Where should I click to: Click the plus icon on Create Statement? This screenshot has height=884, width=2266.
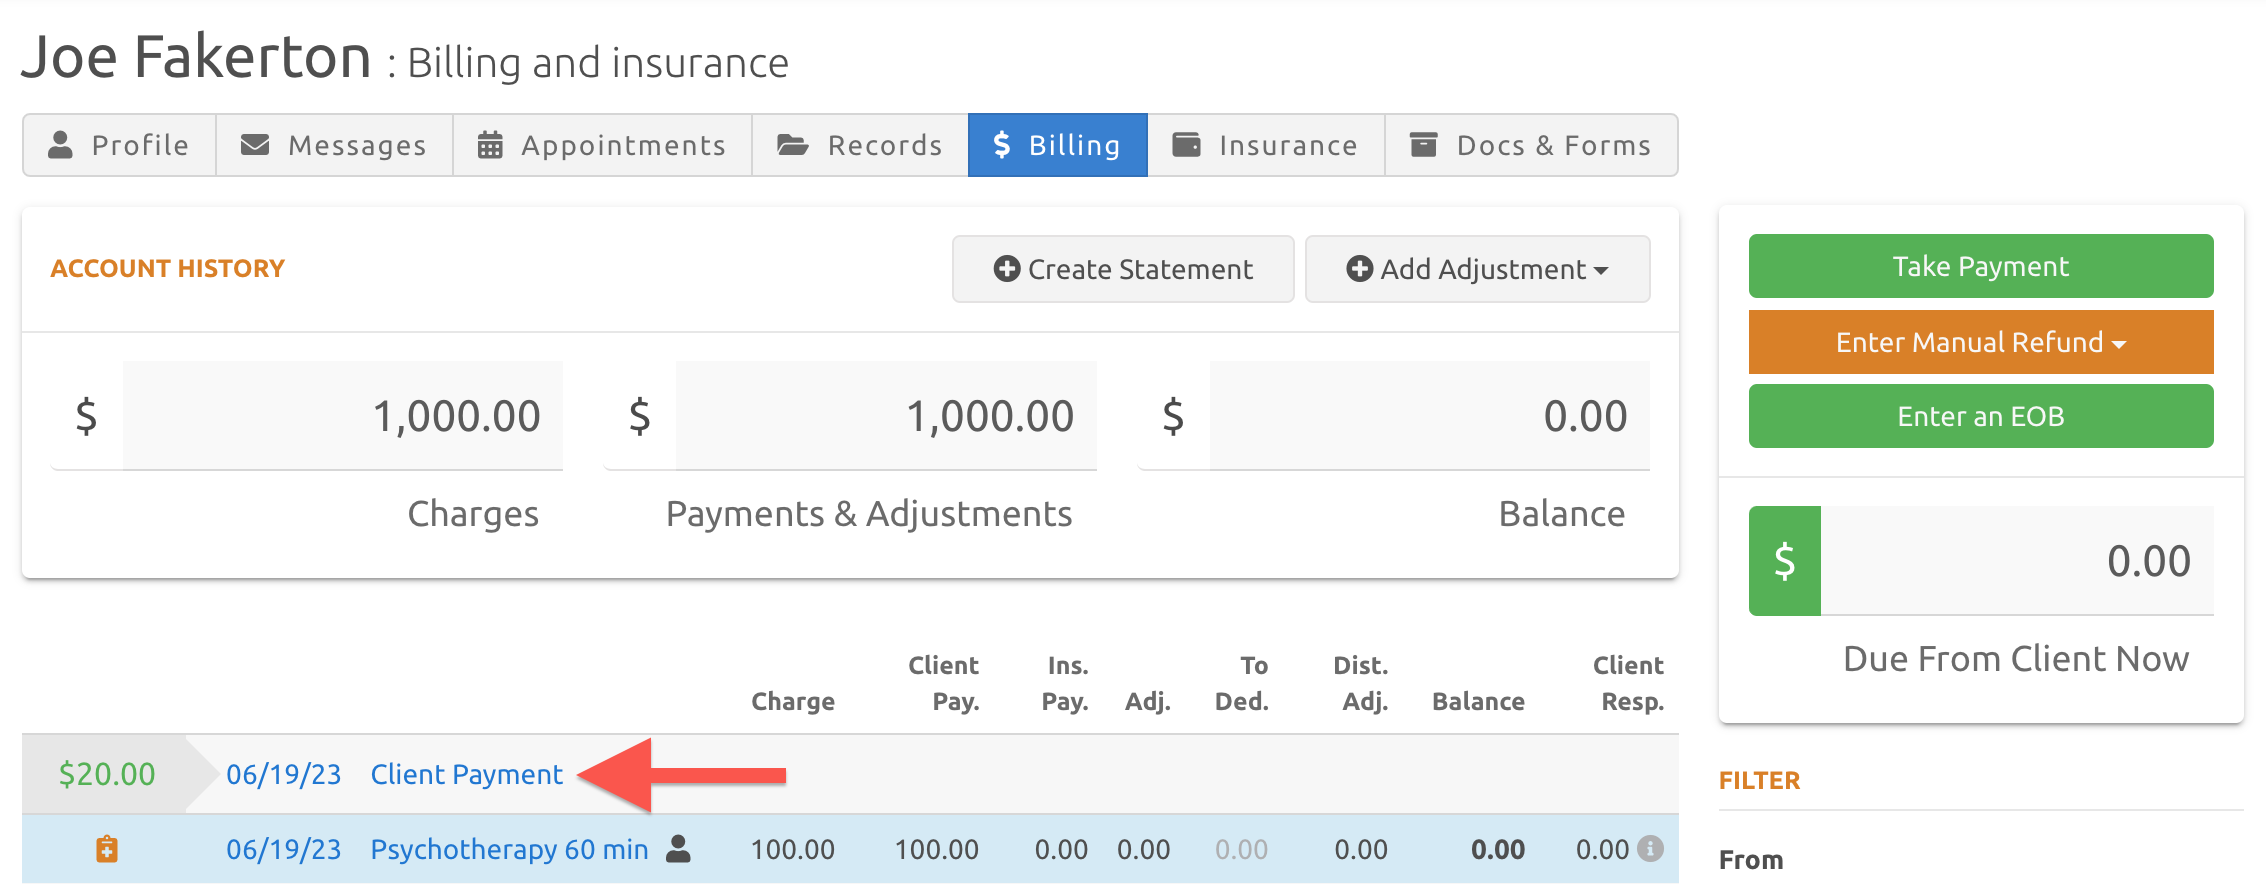1006,269
